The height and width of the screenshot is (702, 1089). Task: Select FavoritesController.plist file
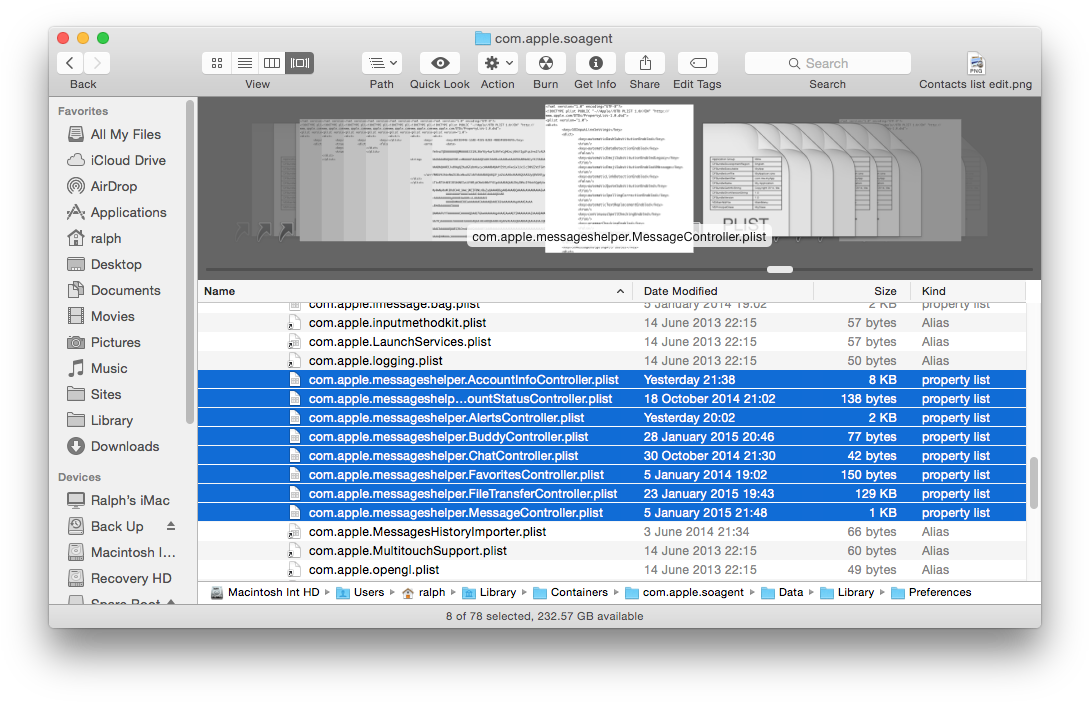(611, 475)
